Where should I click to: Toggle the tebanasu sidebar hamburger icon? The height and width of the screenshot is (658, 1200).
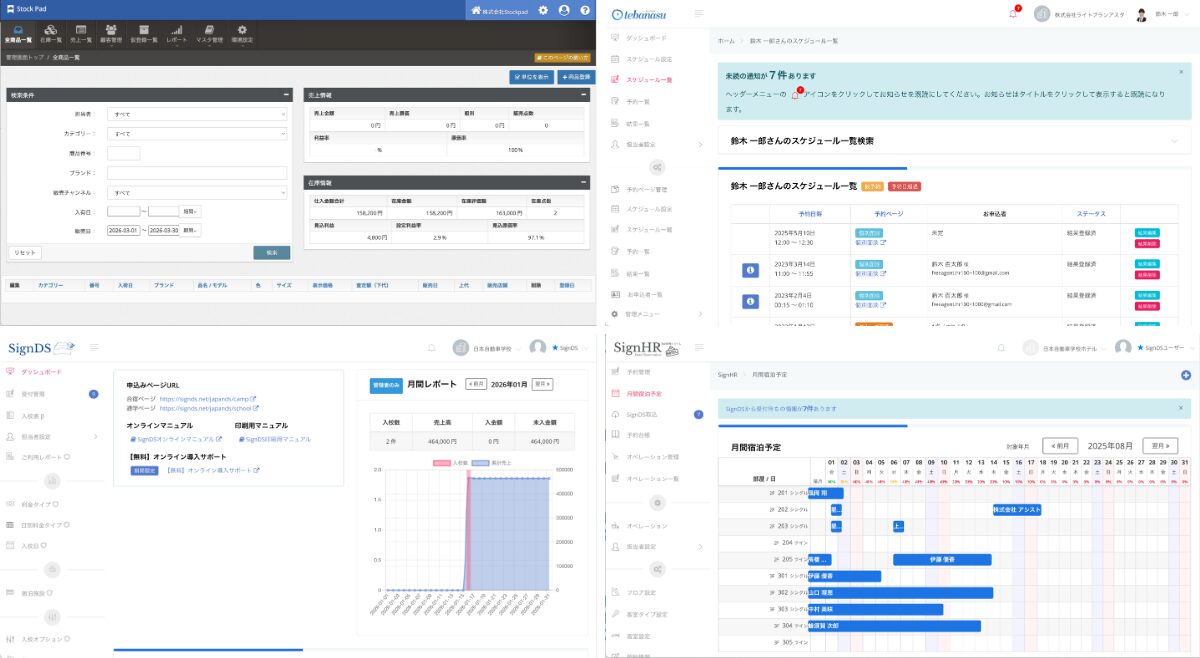pyautogui.click(x=699, y=14)
